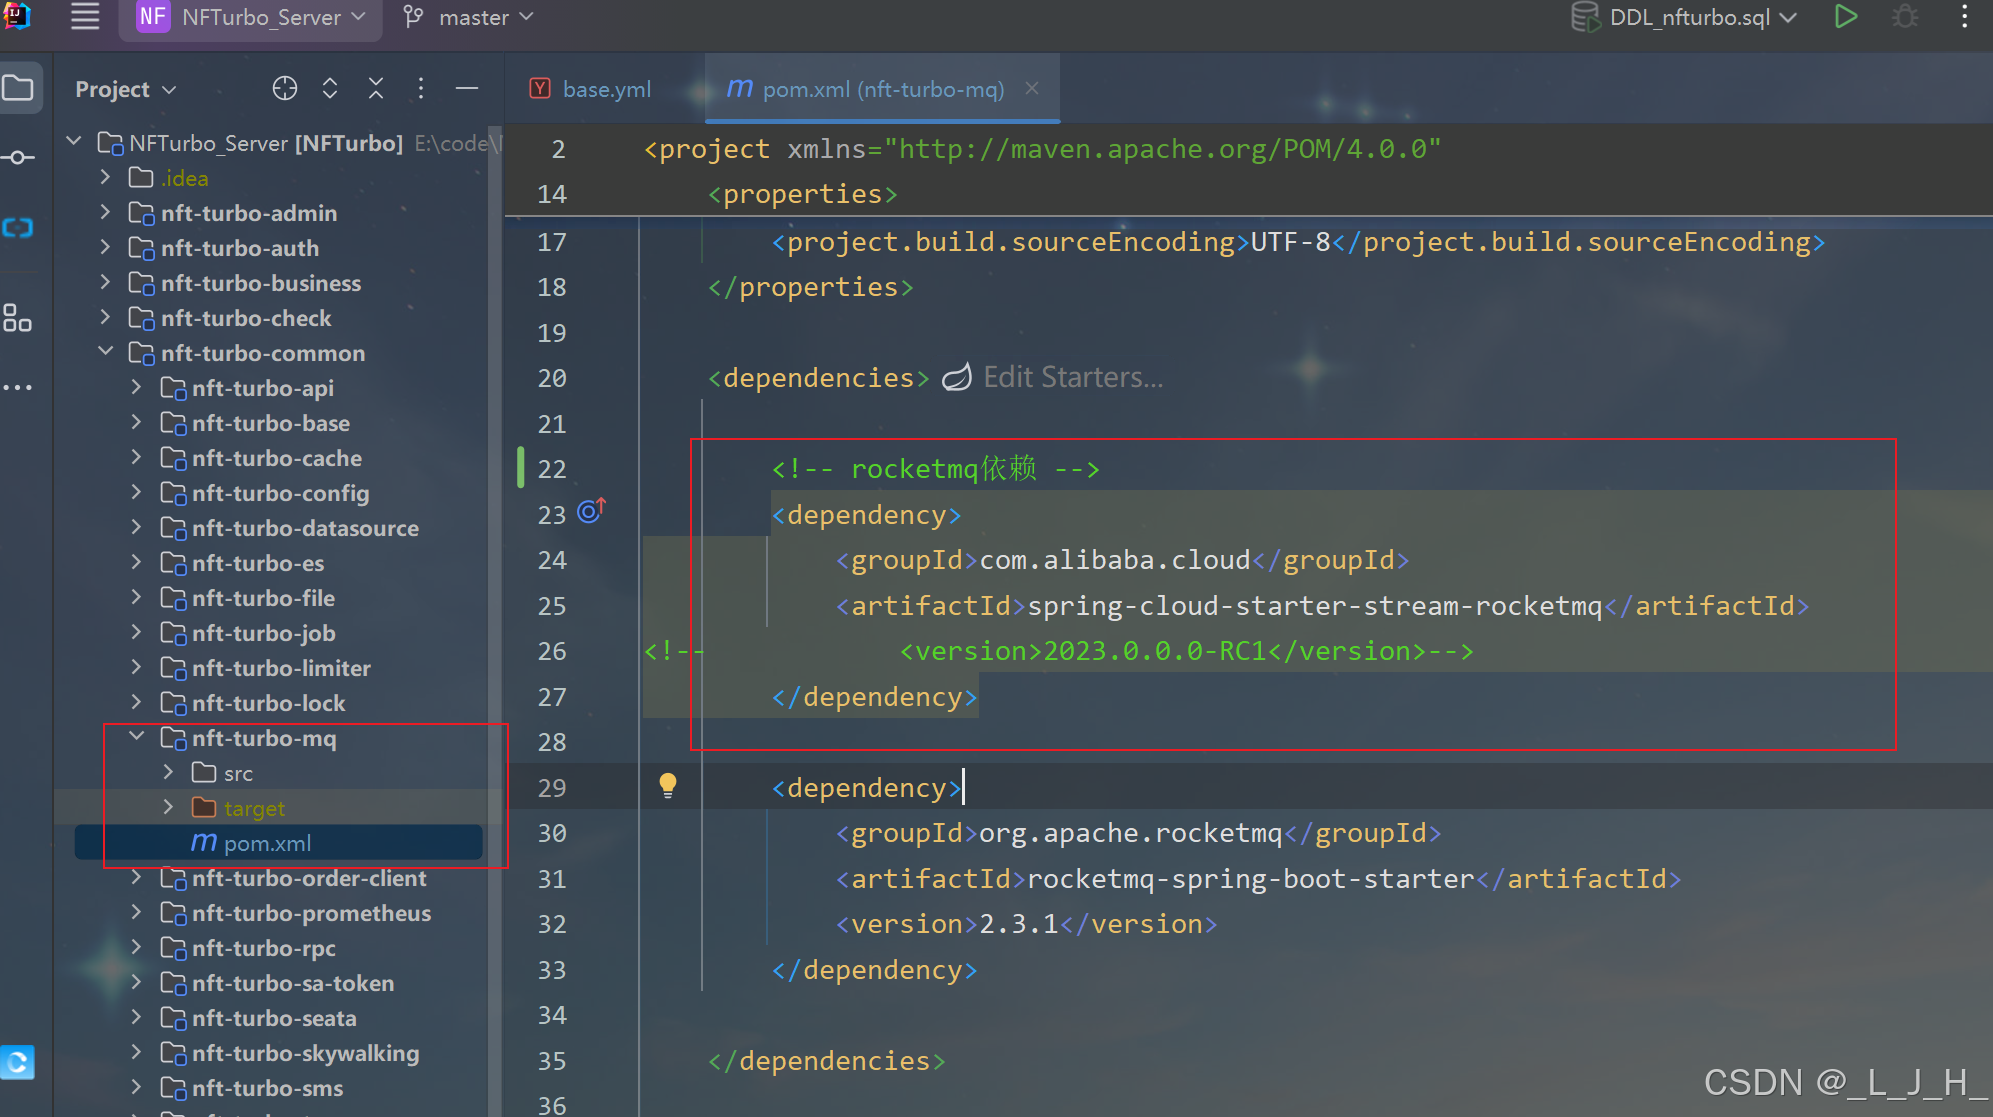Open Project panel options three-dots menu

coord(421,89)
